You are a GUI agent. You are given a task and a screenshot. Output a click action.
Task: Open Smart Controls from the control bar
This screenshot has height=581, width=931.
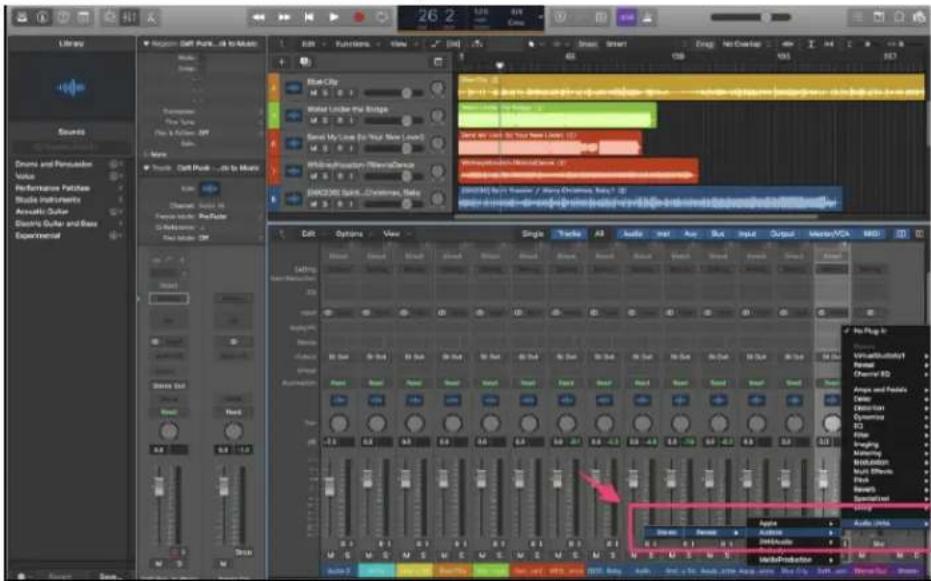tap(110, 17)
